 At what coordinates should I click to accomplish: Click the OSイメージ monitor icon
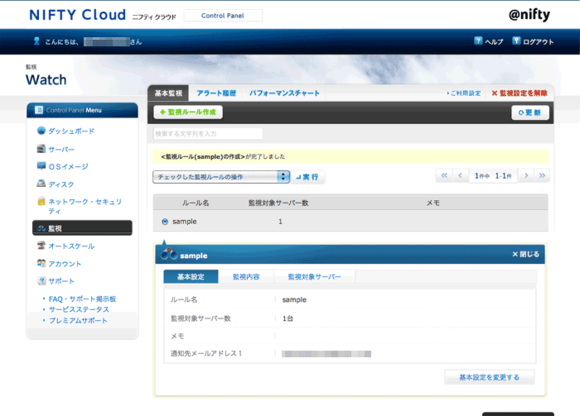[41, 166]
